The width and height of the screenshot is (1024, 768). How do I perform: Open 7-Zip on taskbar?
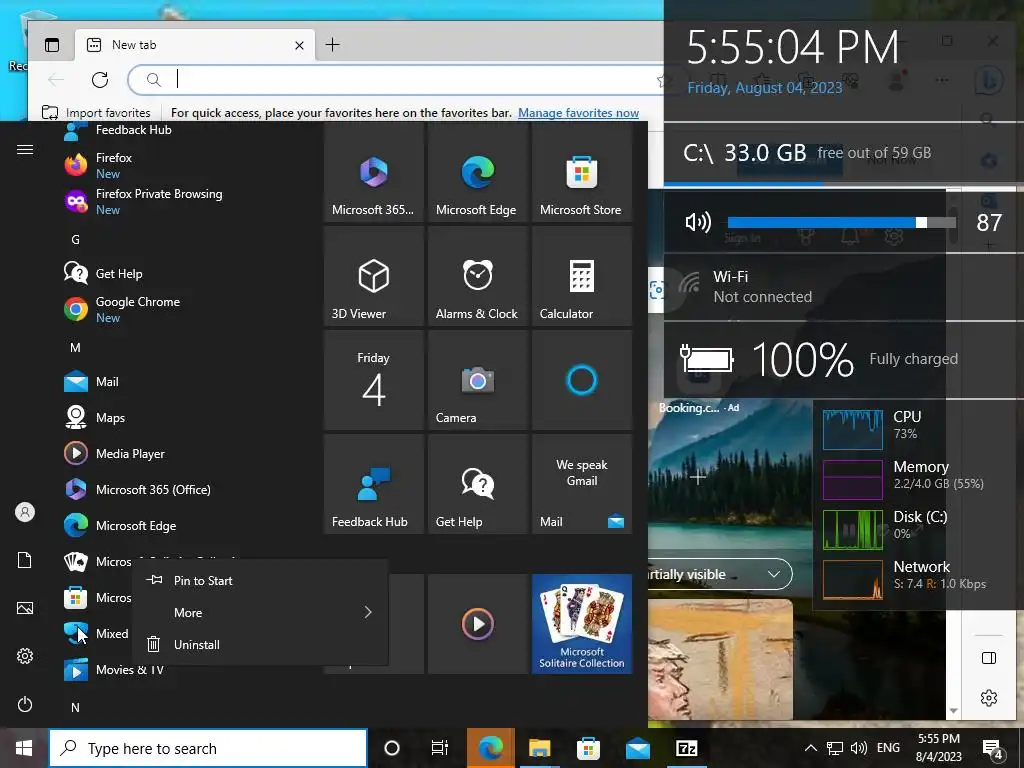click(x=686, y=748)
